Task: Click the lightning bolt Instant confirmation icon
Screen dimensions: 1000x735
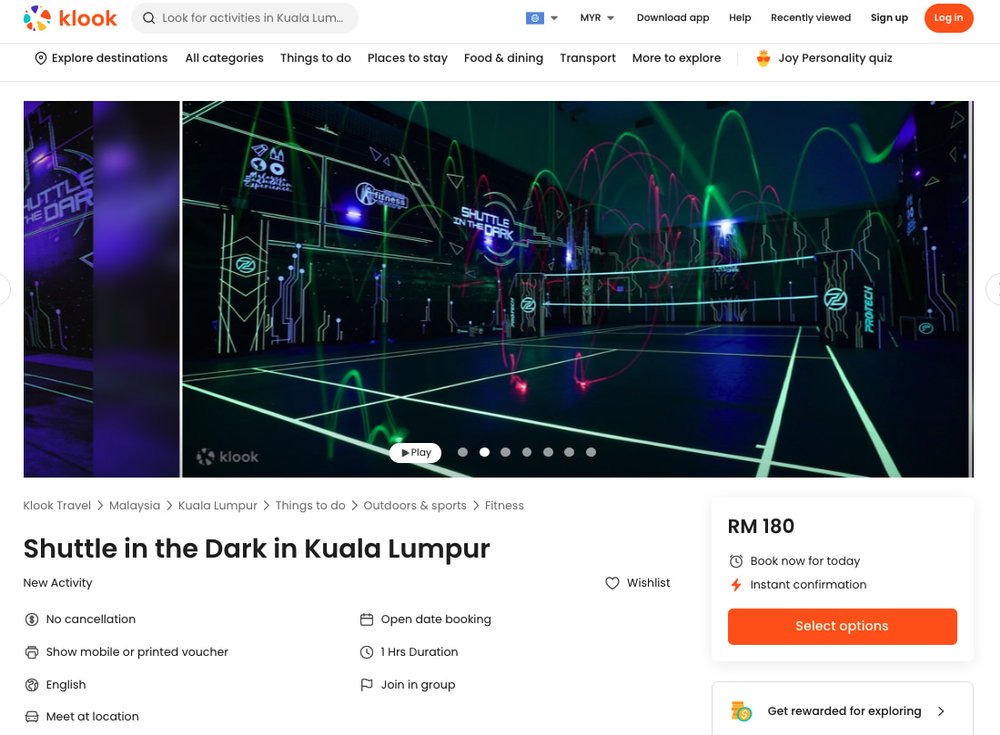Action: tap(736, 584)
